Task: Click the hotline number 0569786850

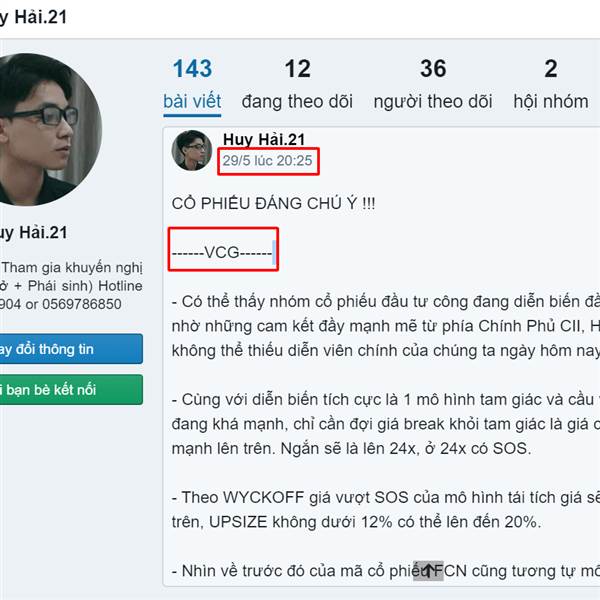Action: point(82,304)
